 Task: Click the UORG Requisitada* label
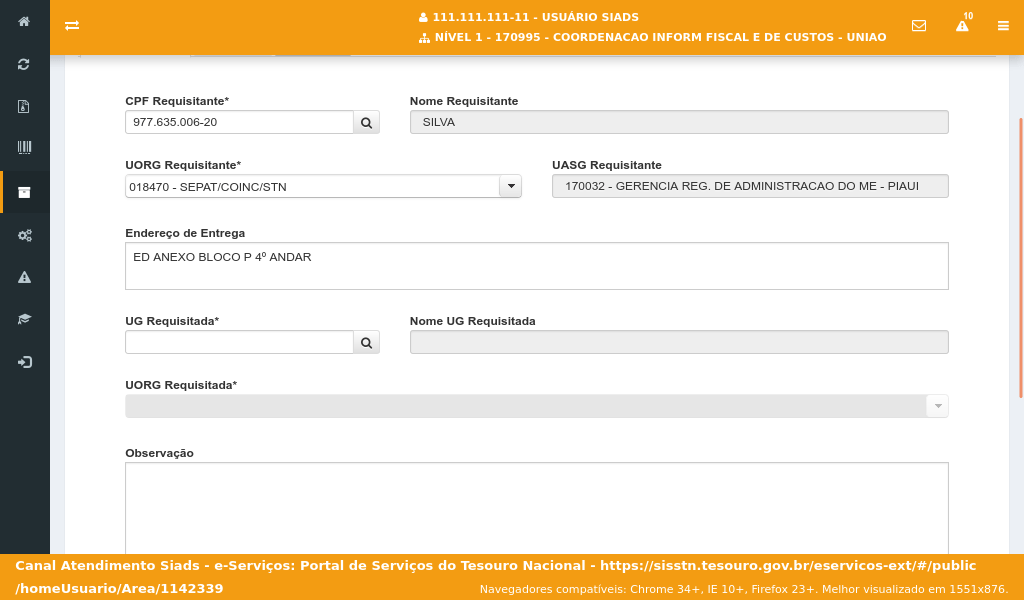181,385
